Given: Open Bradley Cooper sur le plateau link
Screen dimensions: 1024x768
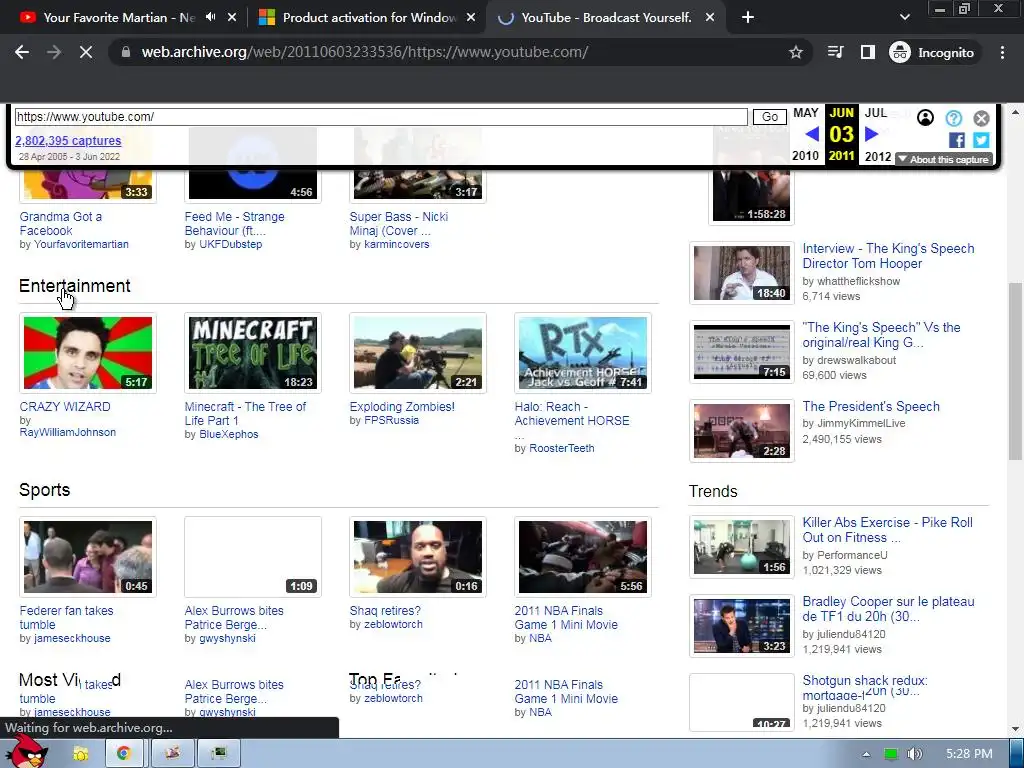Looking at the screenshot, I should click(888, 609).
